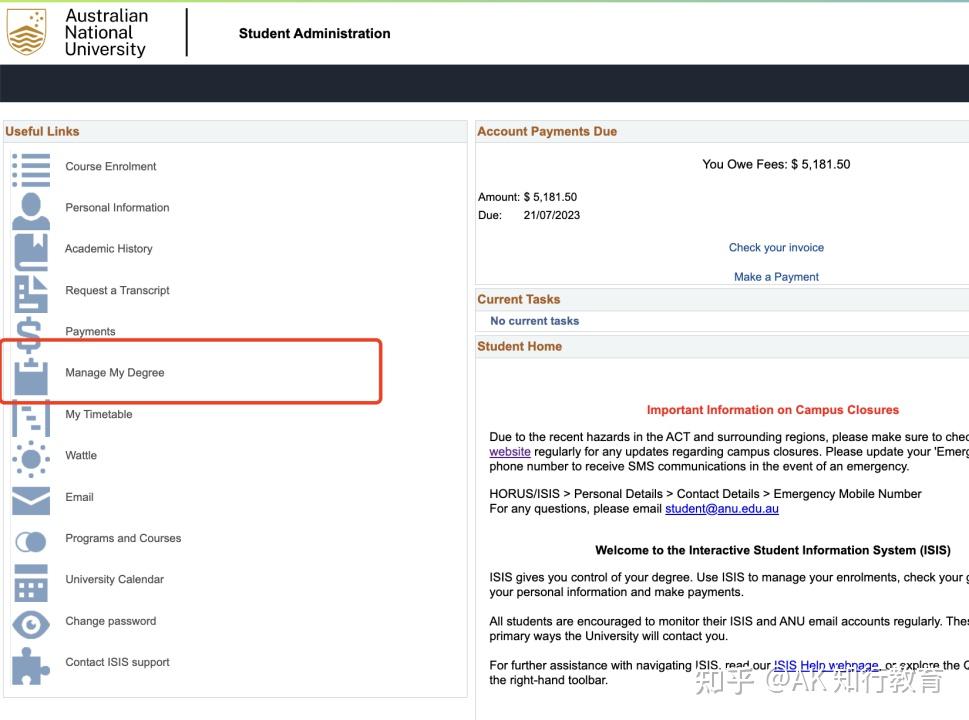
Task: Click the Email envelope icon
Action: coord(31,499)
